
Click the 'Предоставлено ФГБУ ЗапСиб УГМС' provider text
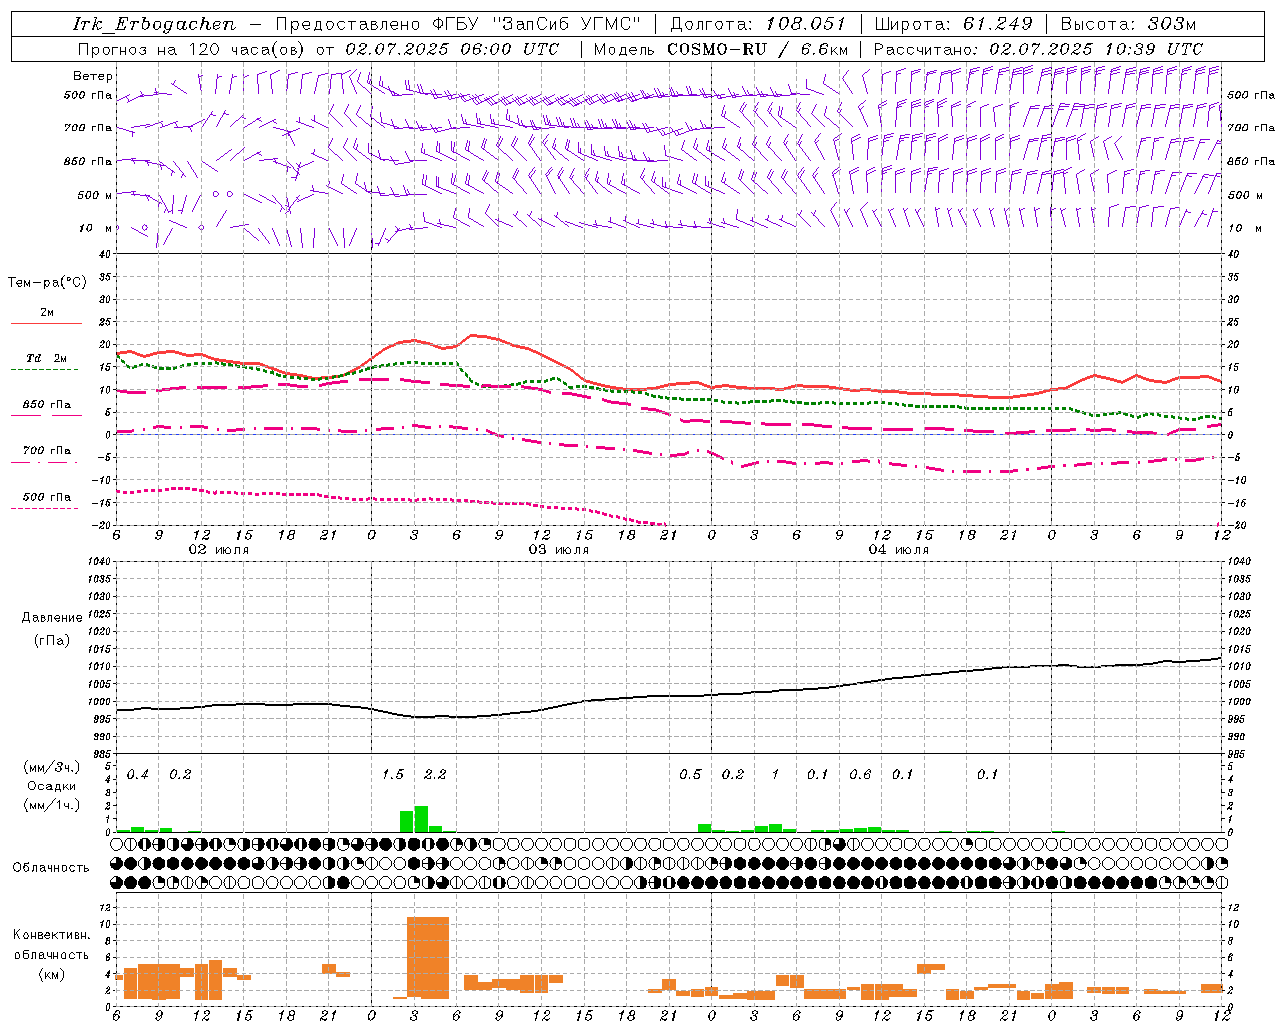(x=458, y=24)
